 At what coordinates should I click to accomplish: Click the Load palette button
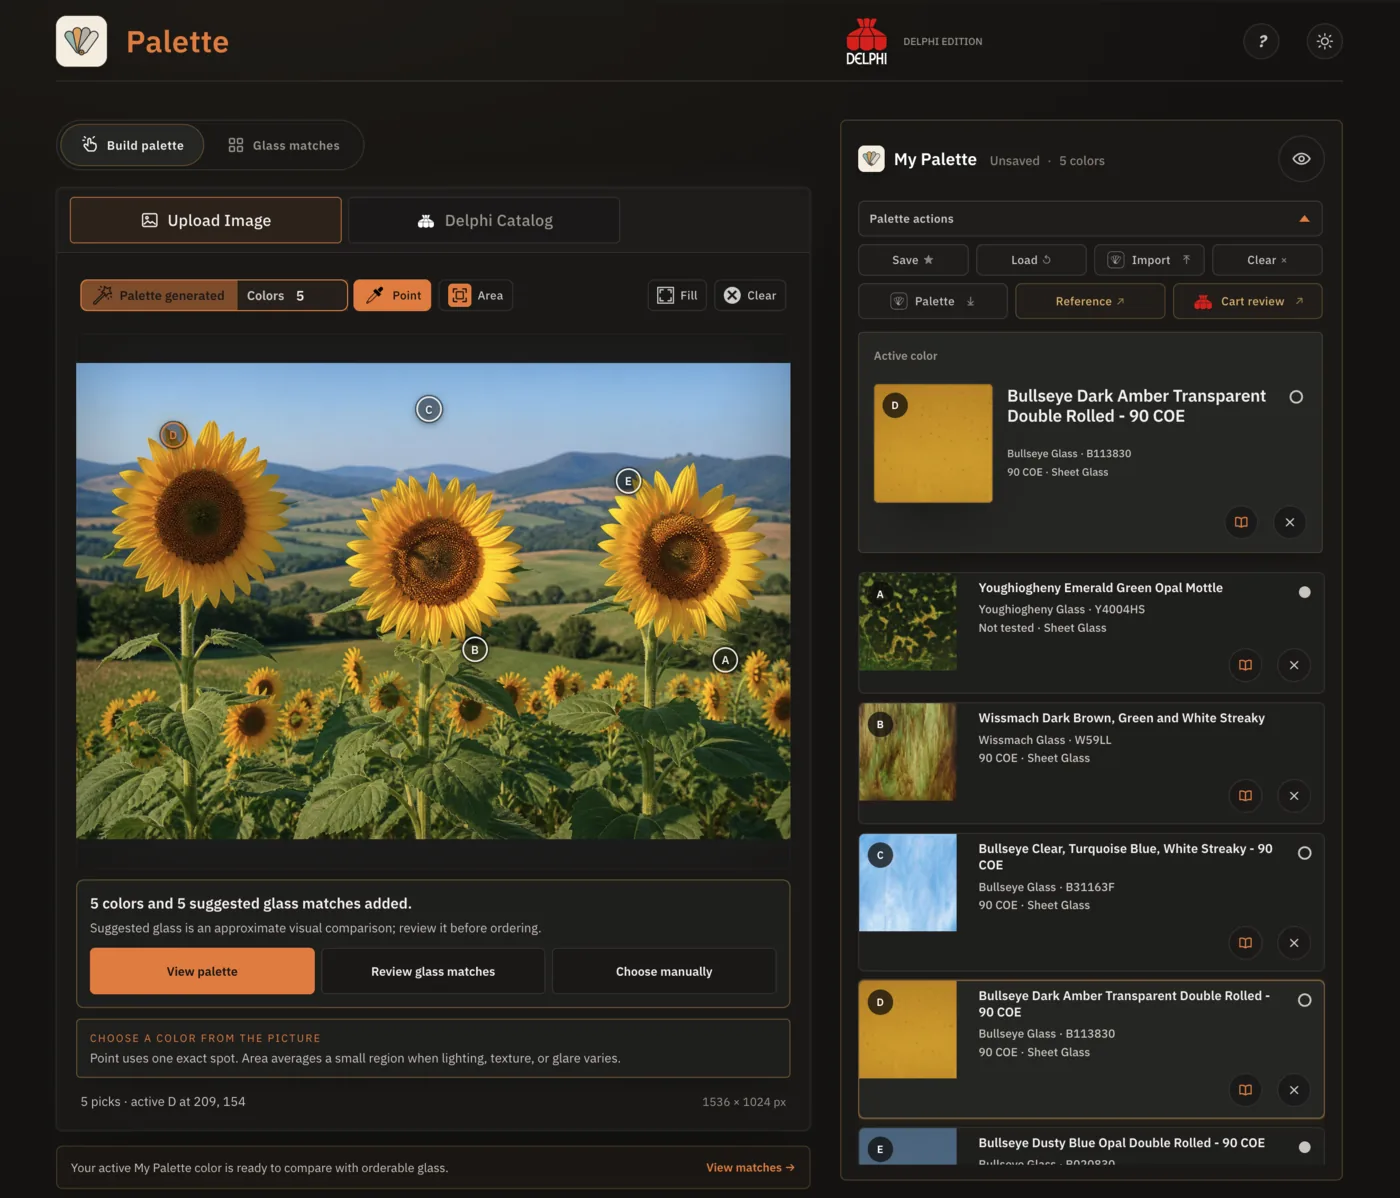[1031, 260]
